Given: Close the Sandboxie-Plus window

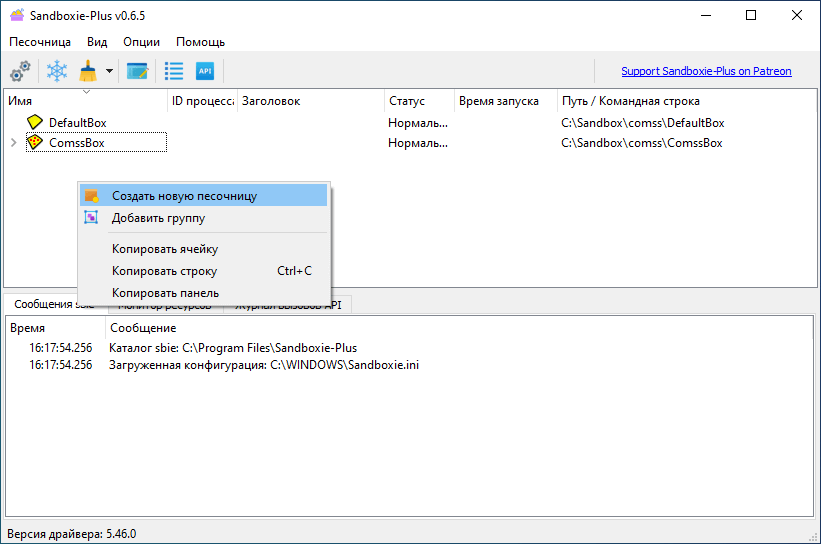Looking at the screenshot, I should pos(796,15).
